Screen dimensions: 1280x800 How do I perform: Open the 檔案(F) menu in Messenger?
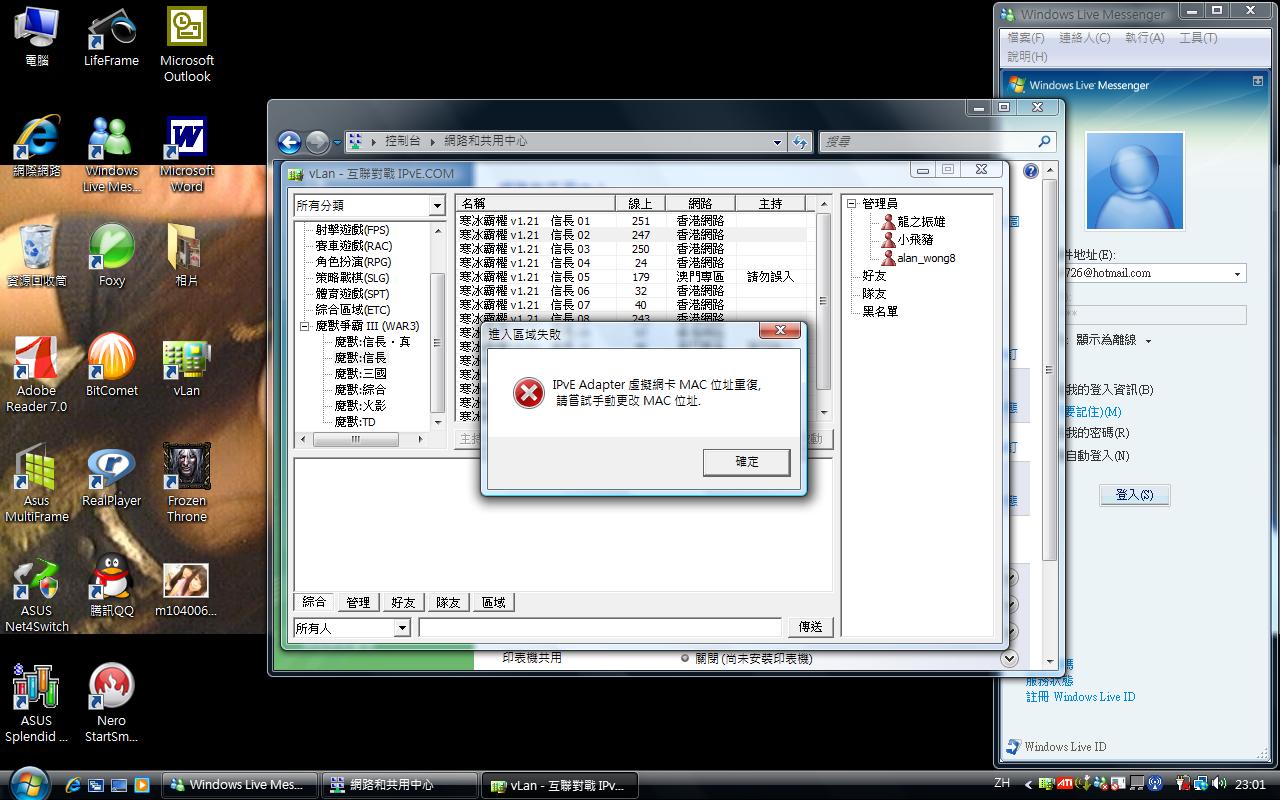pyautogui.click(x=1026, y=38)
